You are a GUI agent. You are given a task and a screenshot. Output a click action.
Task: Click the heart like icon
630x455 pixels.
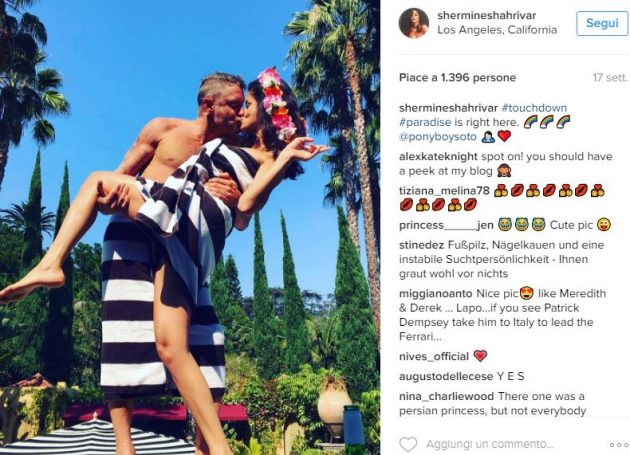point(408,444)
